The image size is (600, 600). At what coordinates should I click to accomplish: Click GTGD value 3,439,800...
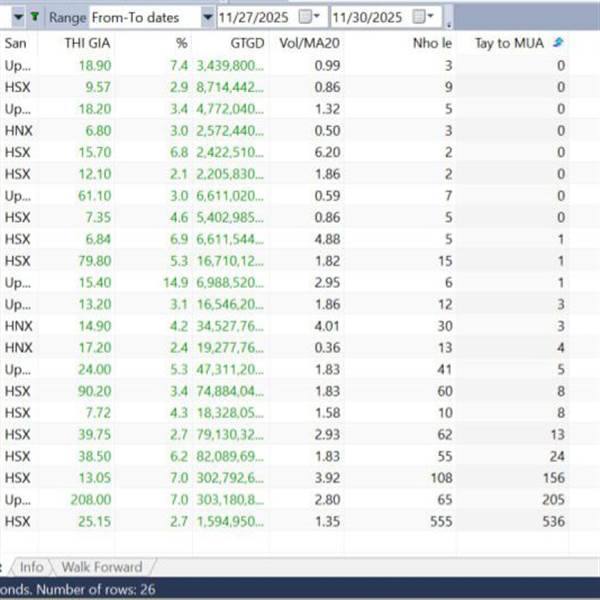230,65
